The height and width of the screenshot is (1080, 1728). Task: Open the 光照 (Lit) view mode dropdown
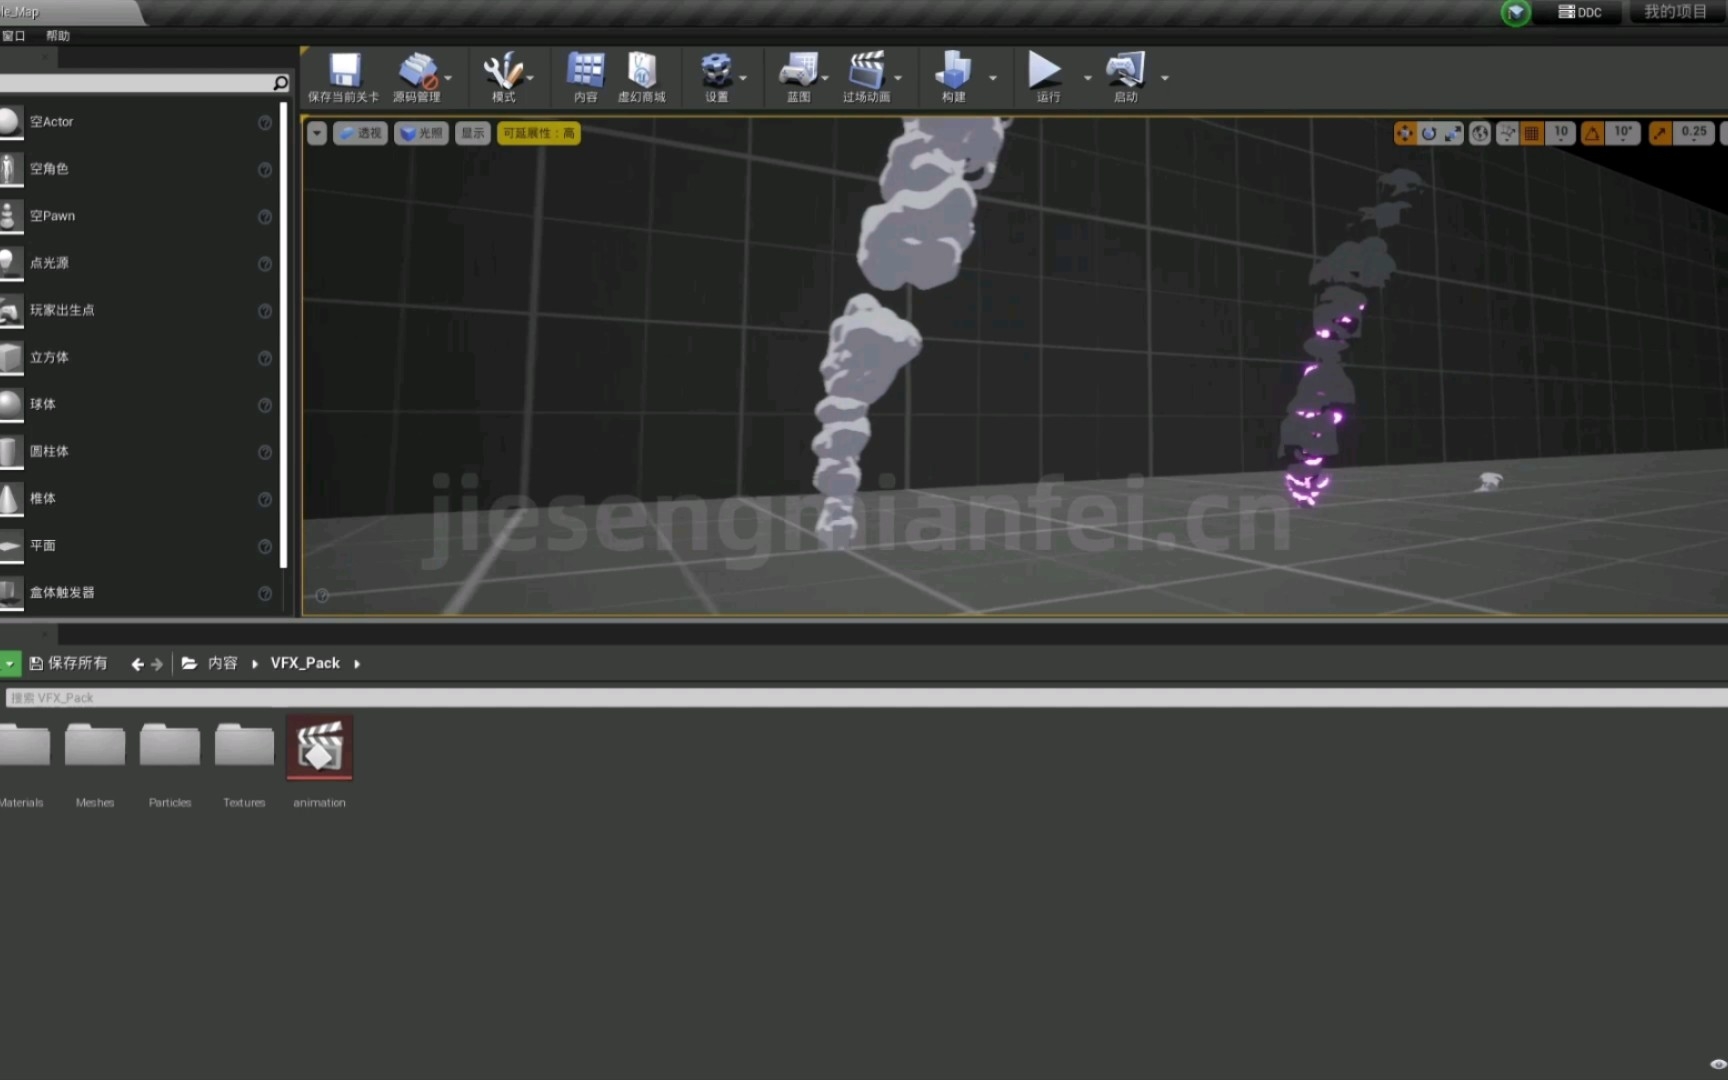[x=421, y=132]
